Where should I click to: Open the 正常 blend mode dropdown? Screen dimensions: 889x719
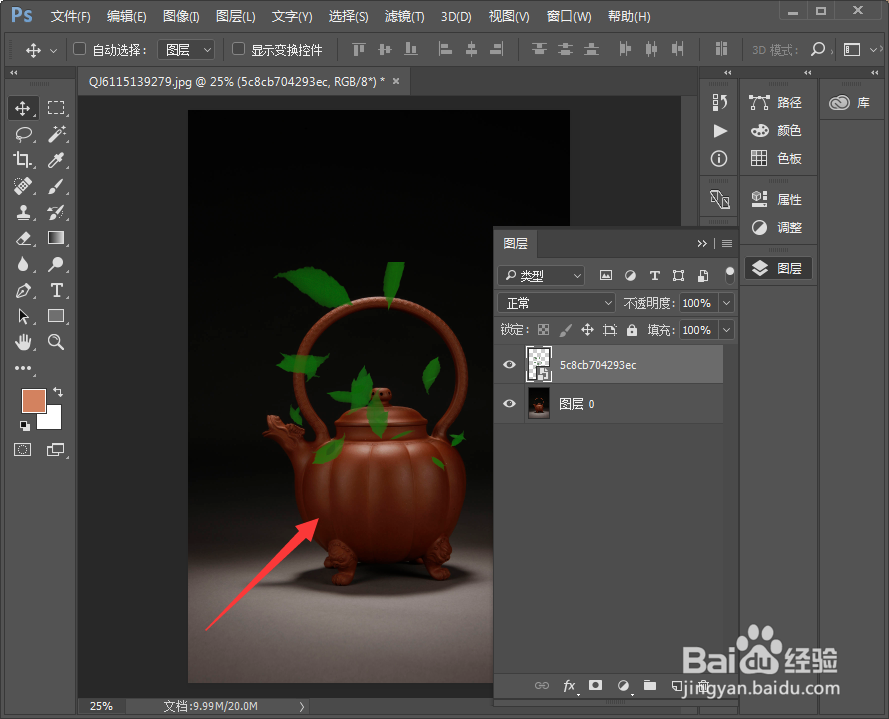tap(556, 303)
